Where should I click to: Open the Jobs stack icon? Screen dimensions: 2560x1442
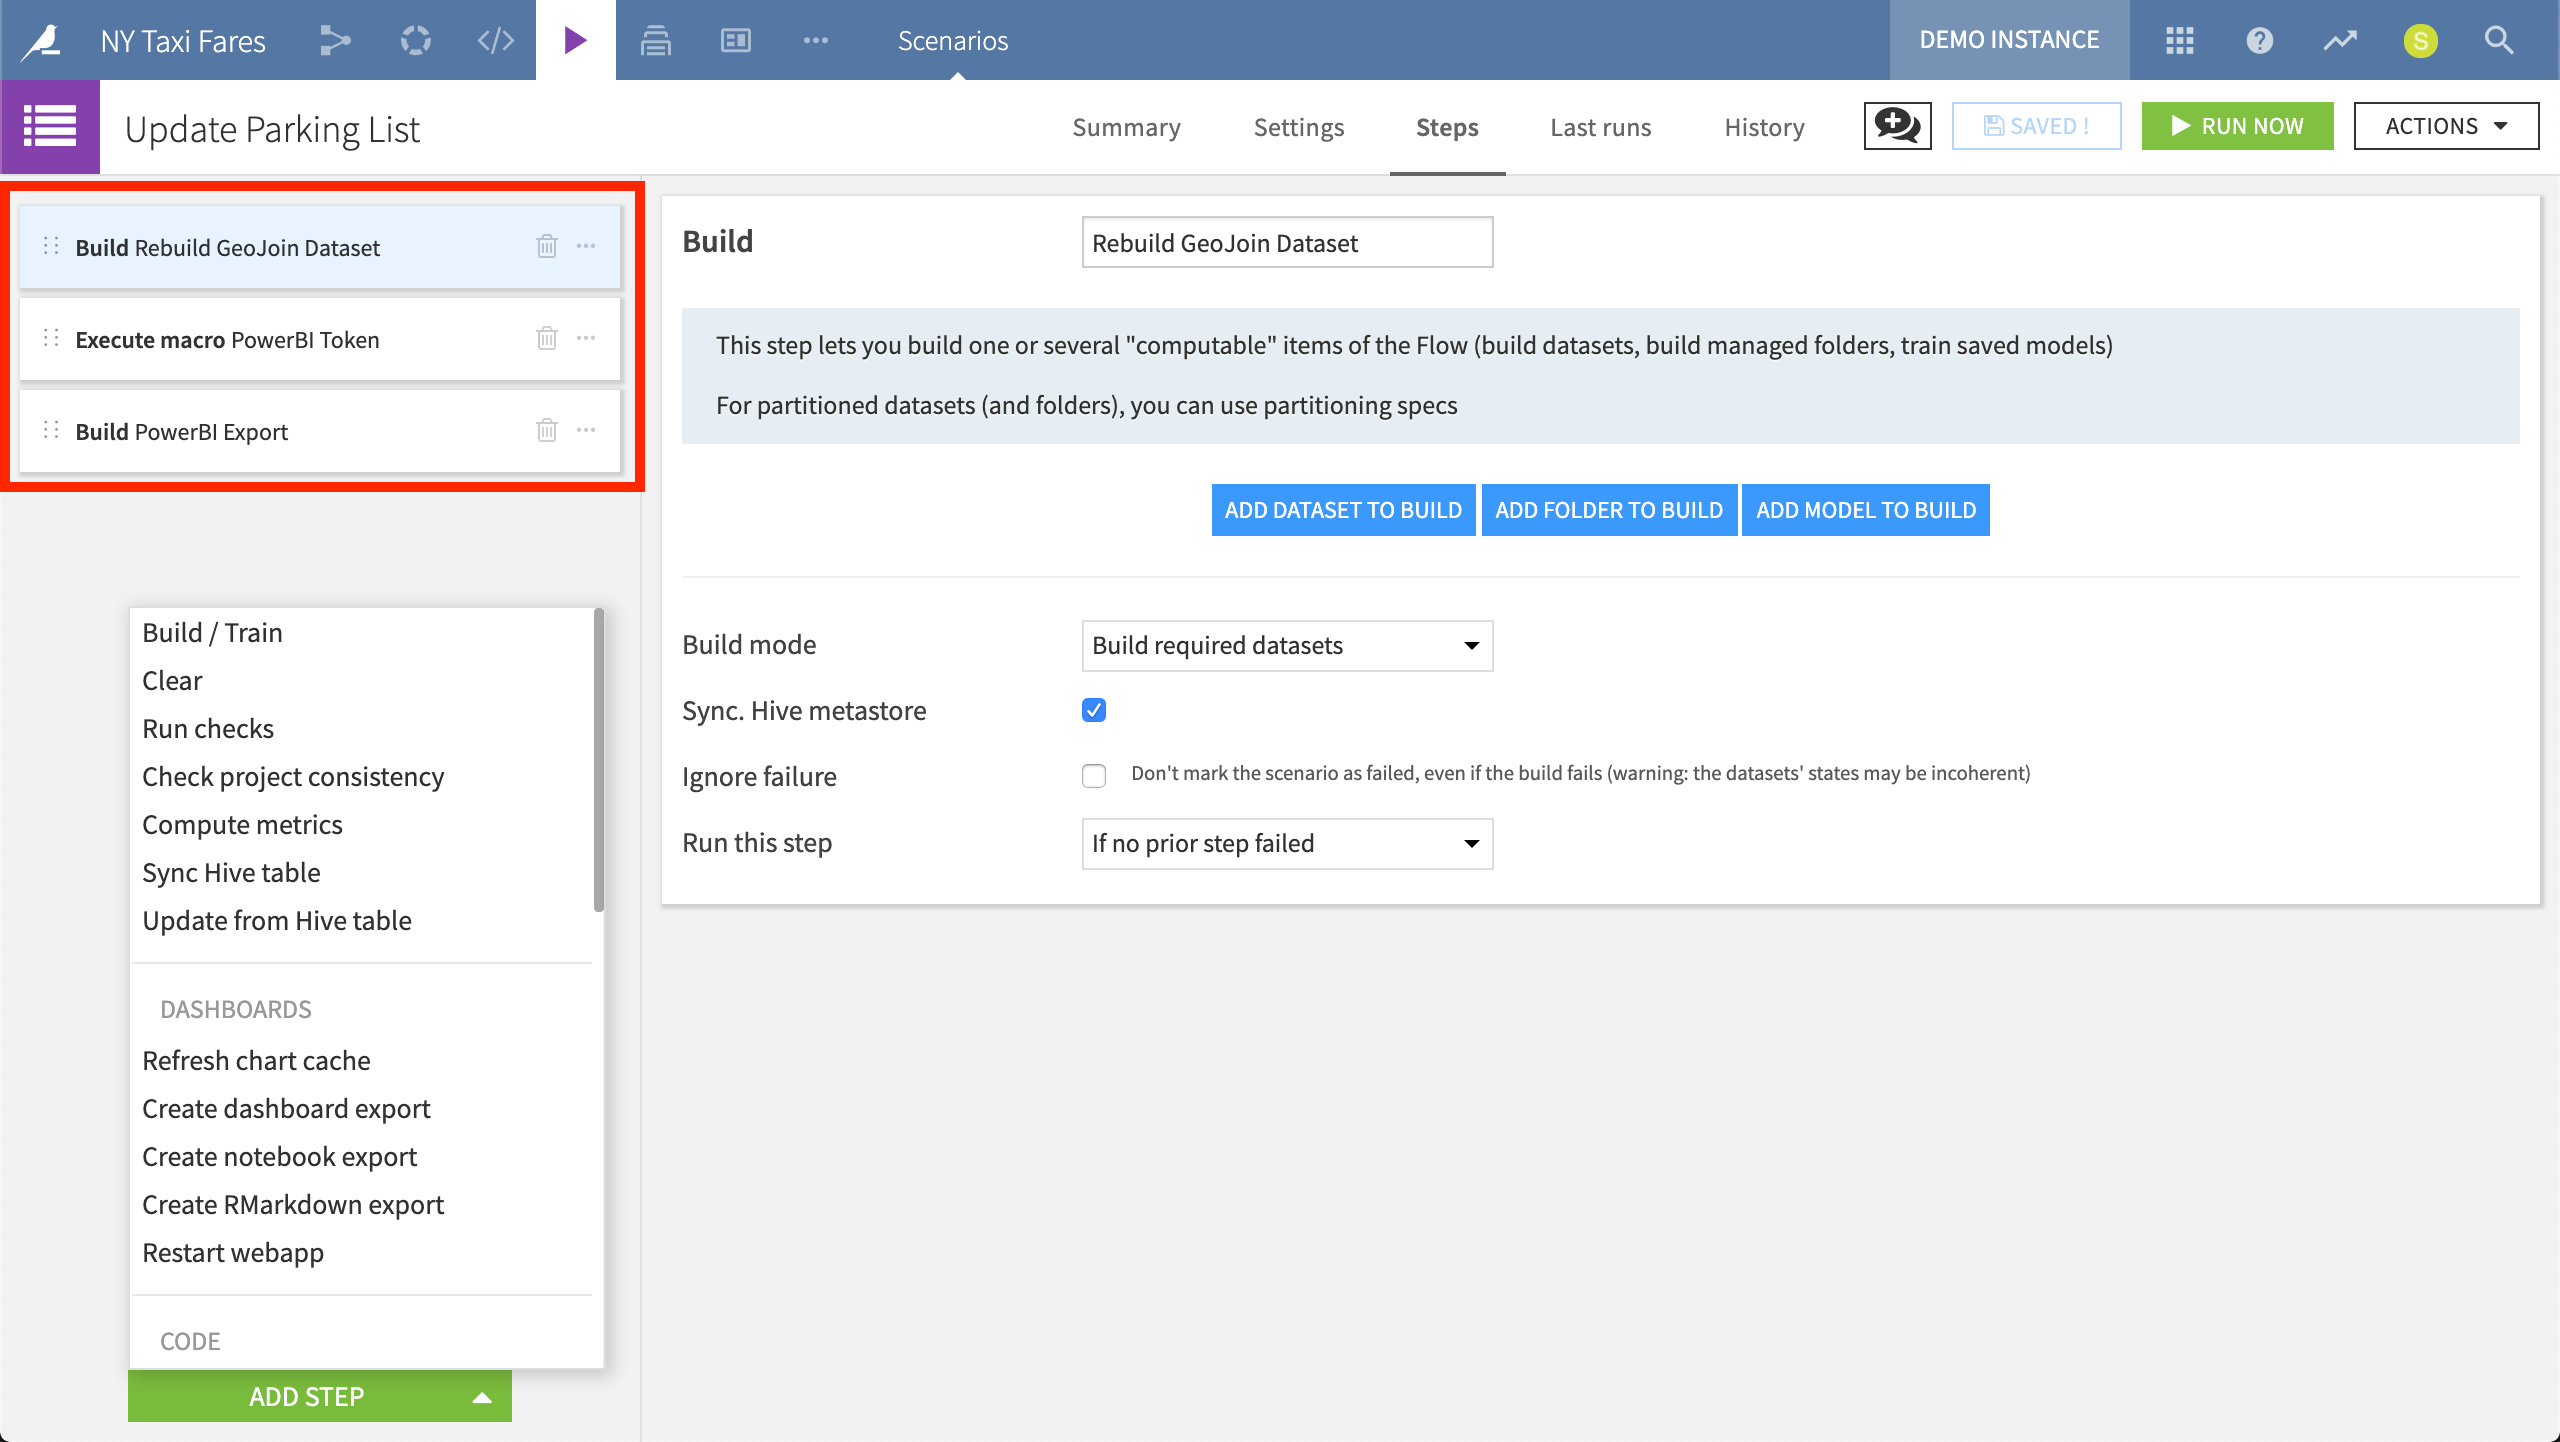[x=655, y=40]
